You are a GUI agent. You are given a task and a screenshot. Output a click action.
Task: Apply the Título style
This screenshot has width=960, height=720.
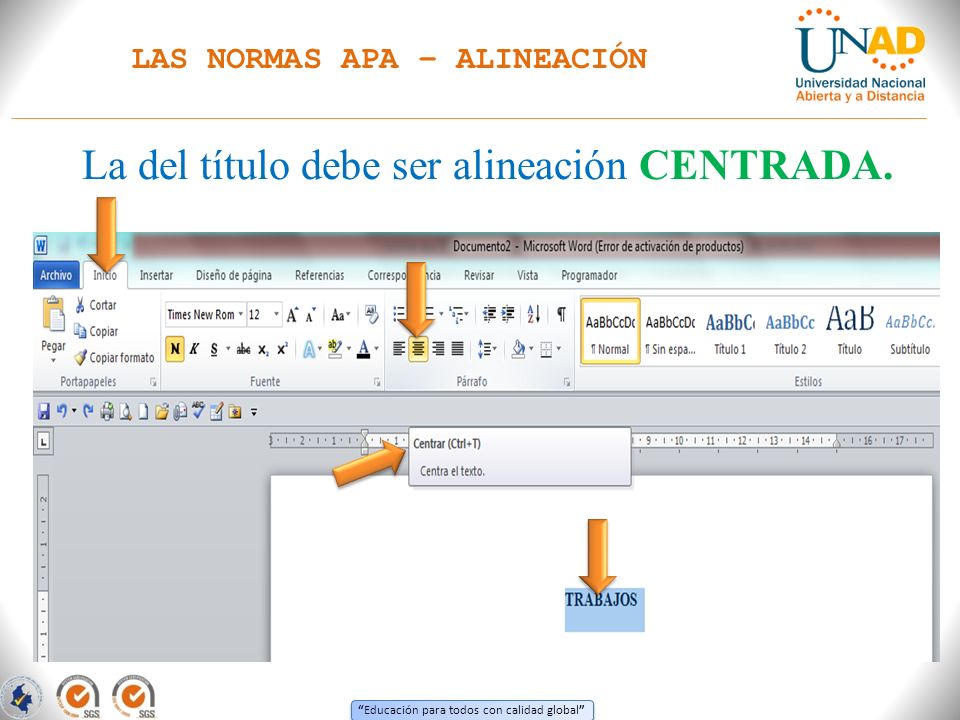(x=849, y=332)
